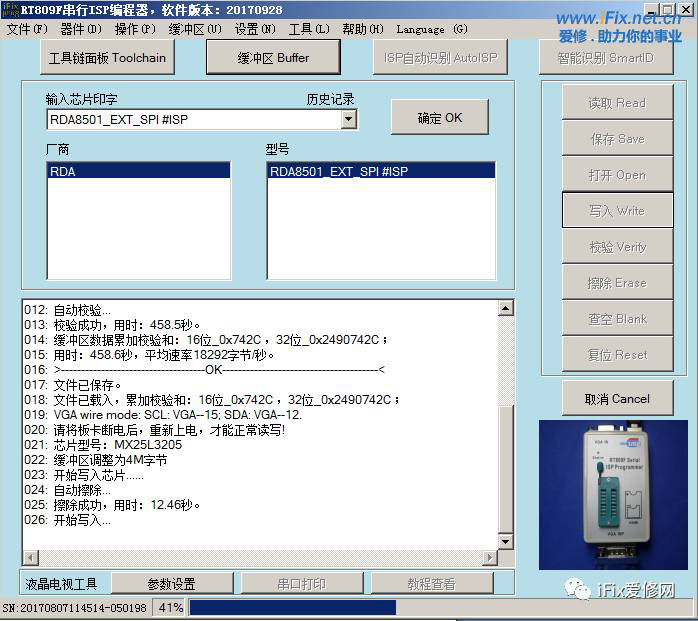
Task: Select RDA in the manufacturer list
Action: pos(138,171)
